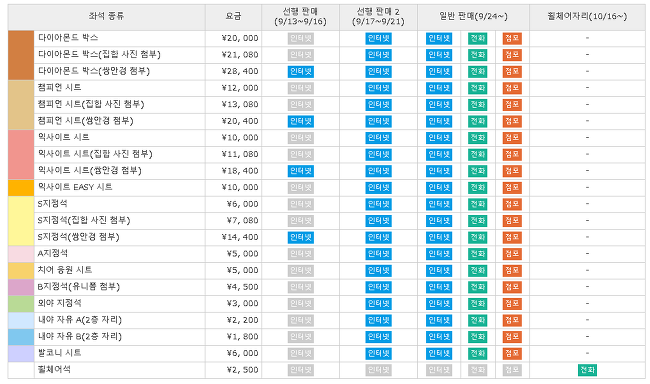Click the active 선행 판매 인터넷 badge for S지정석(쌍안경 첨부)
Viewport: 650px width, 384px height.
pos(301,237)
